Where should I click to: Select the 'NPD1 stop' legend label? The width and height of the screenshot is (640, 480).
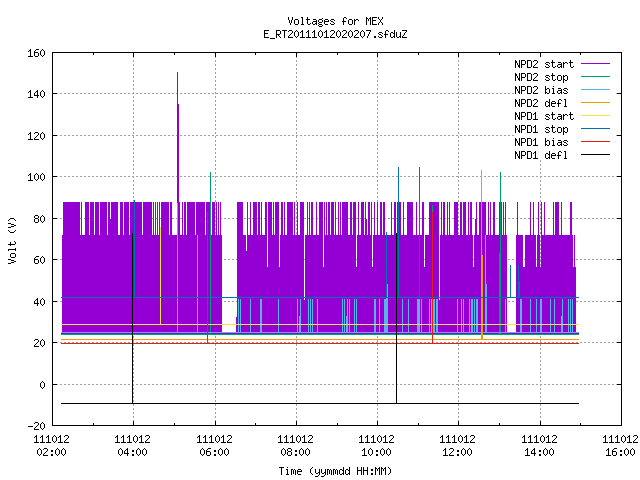[541, 129]
